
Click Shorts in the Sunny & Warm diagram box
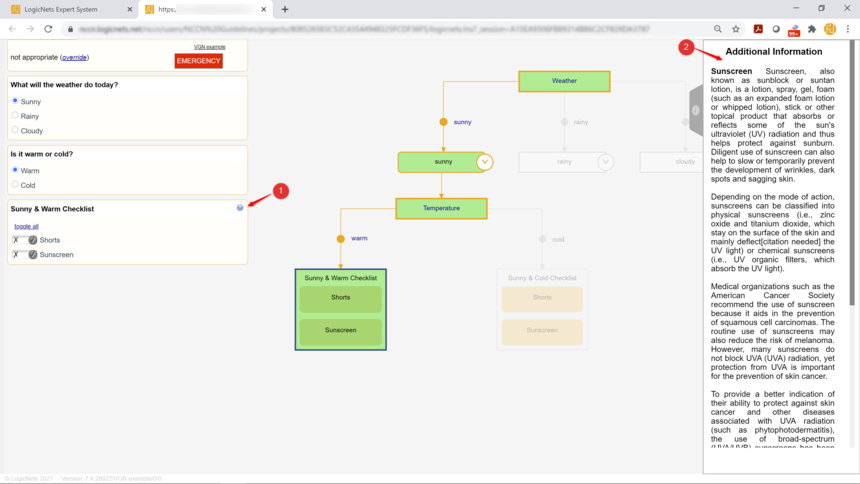tap(341, 299)
